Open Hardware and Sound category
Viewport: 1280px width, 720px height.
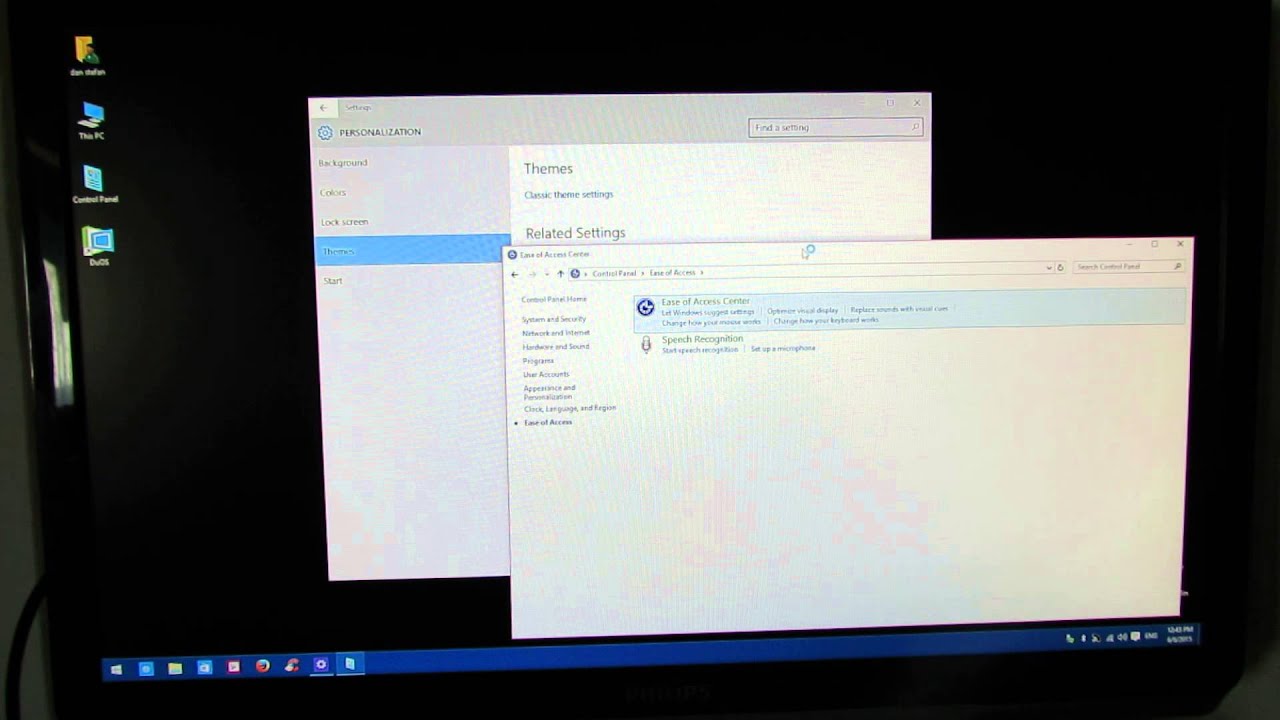tap(556, 347)
